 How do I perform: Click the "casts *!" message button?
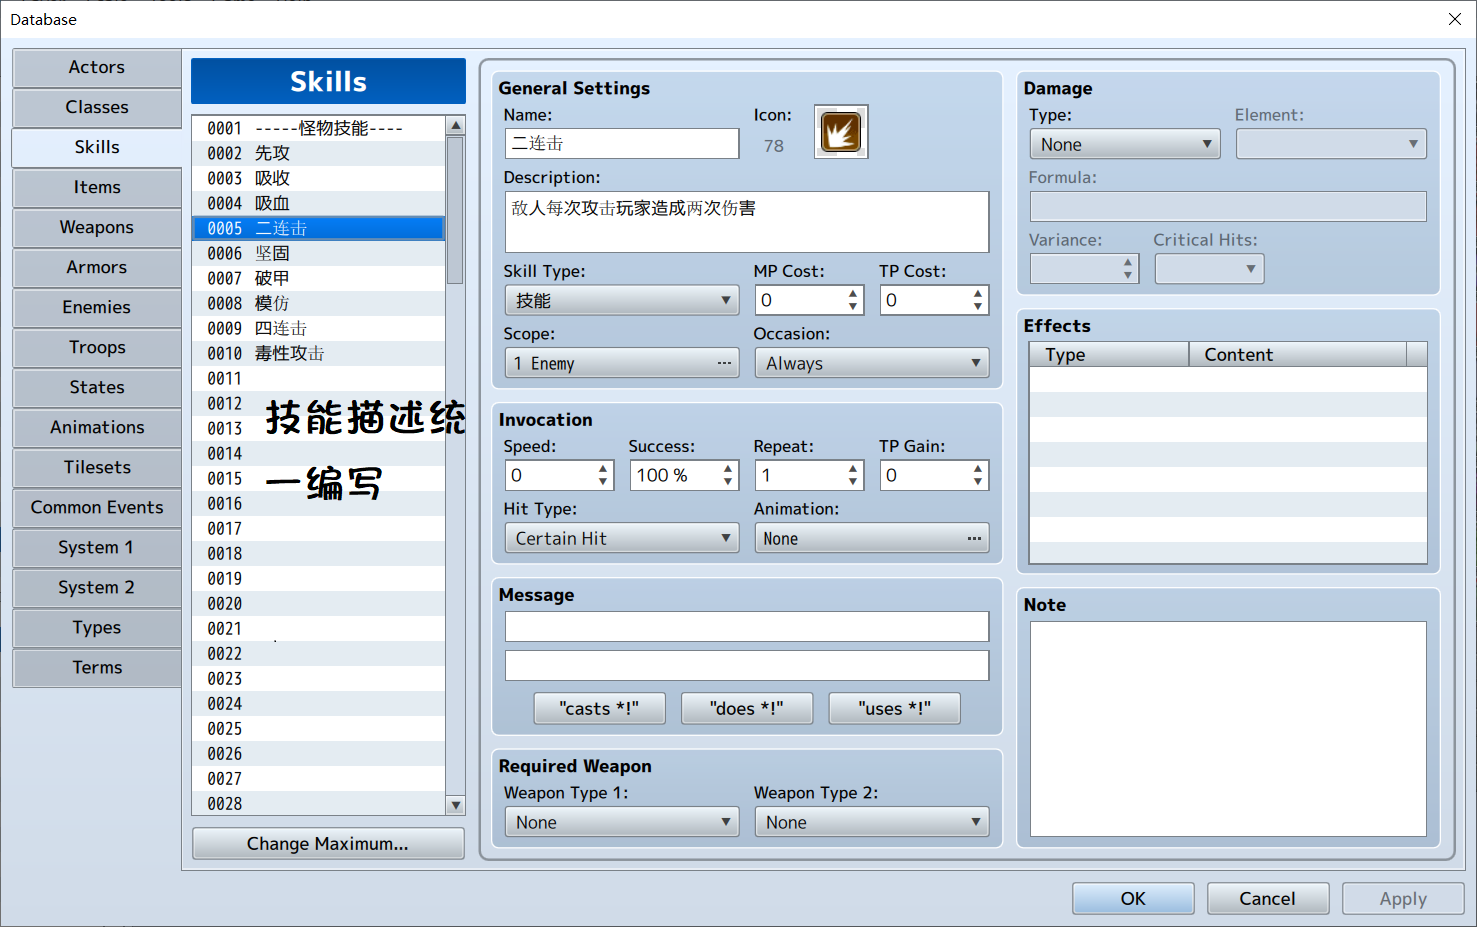[599, 708]
